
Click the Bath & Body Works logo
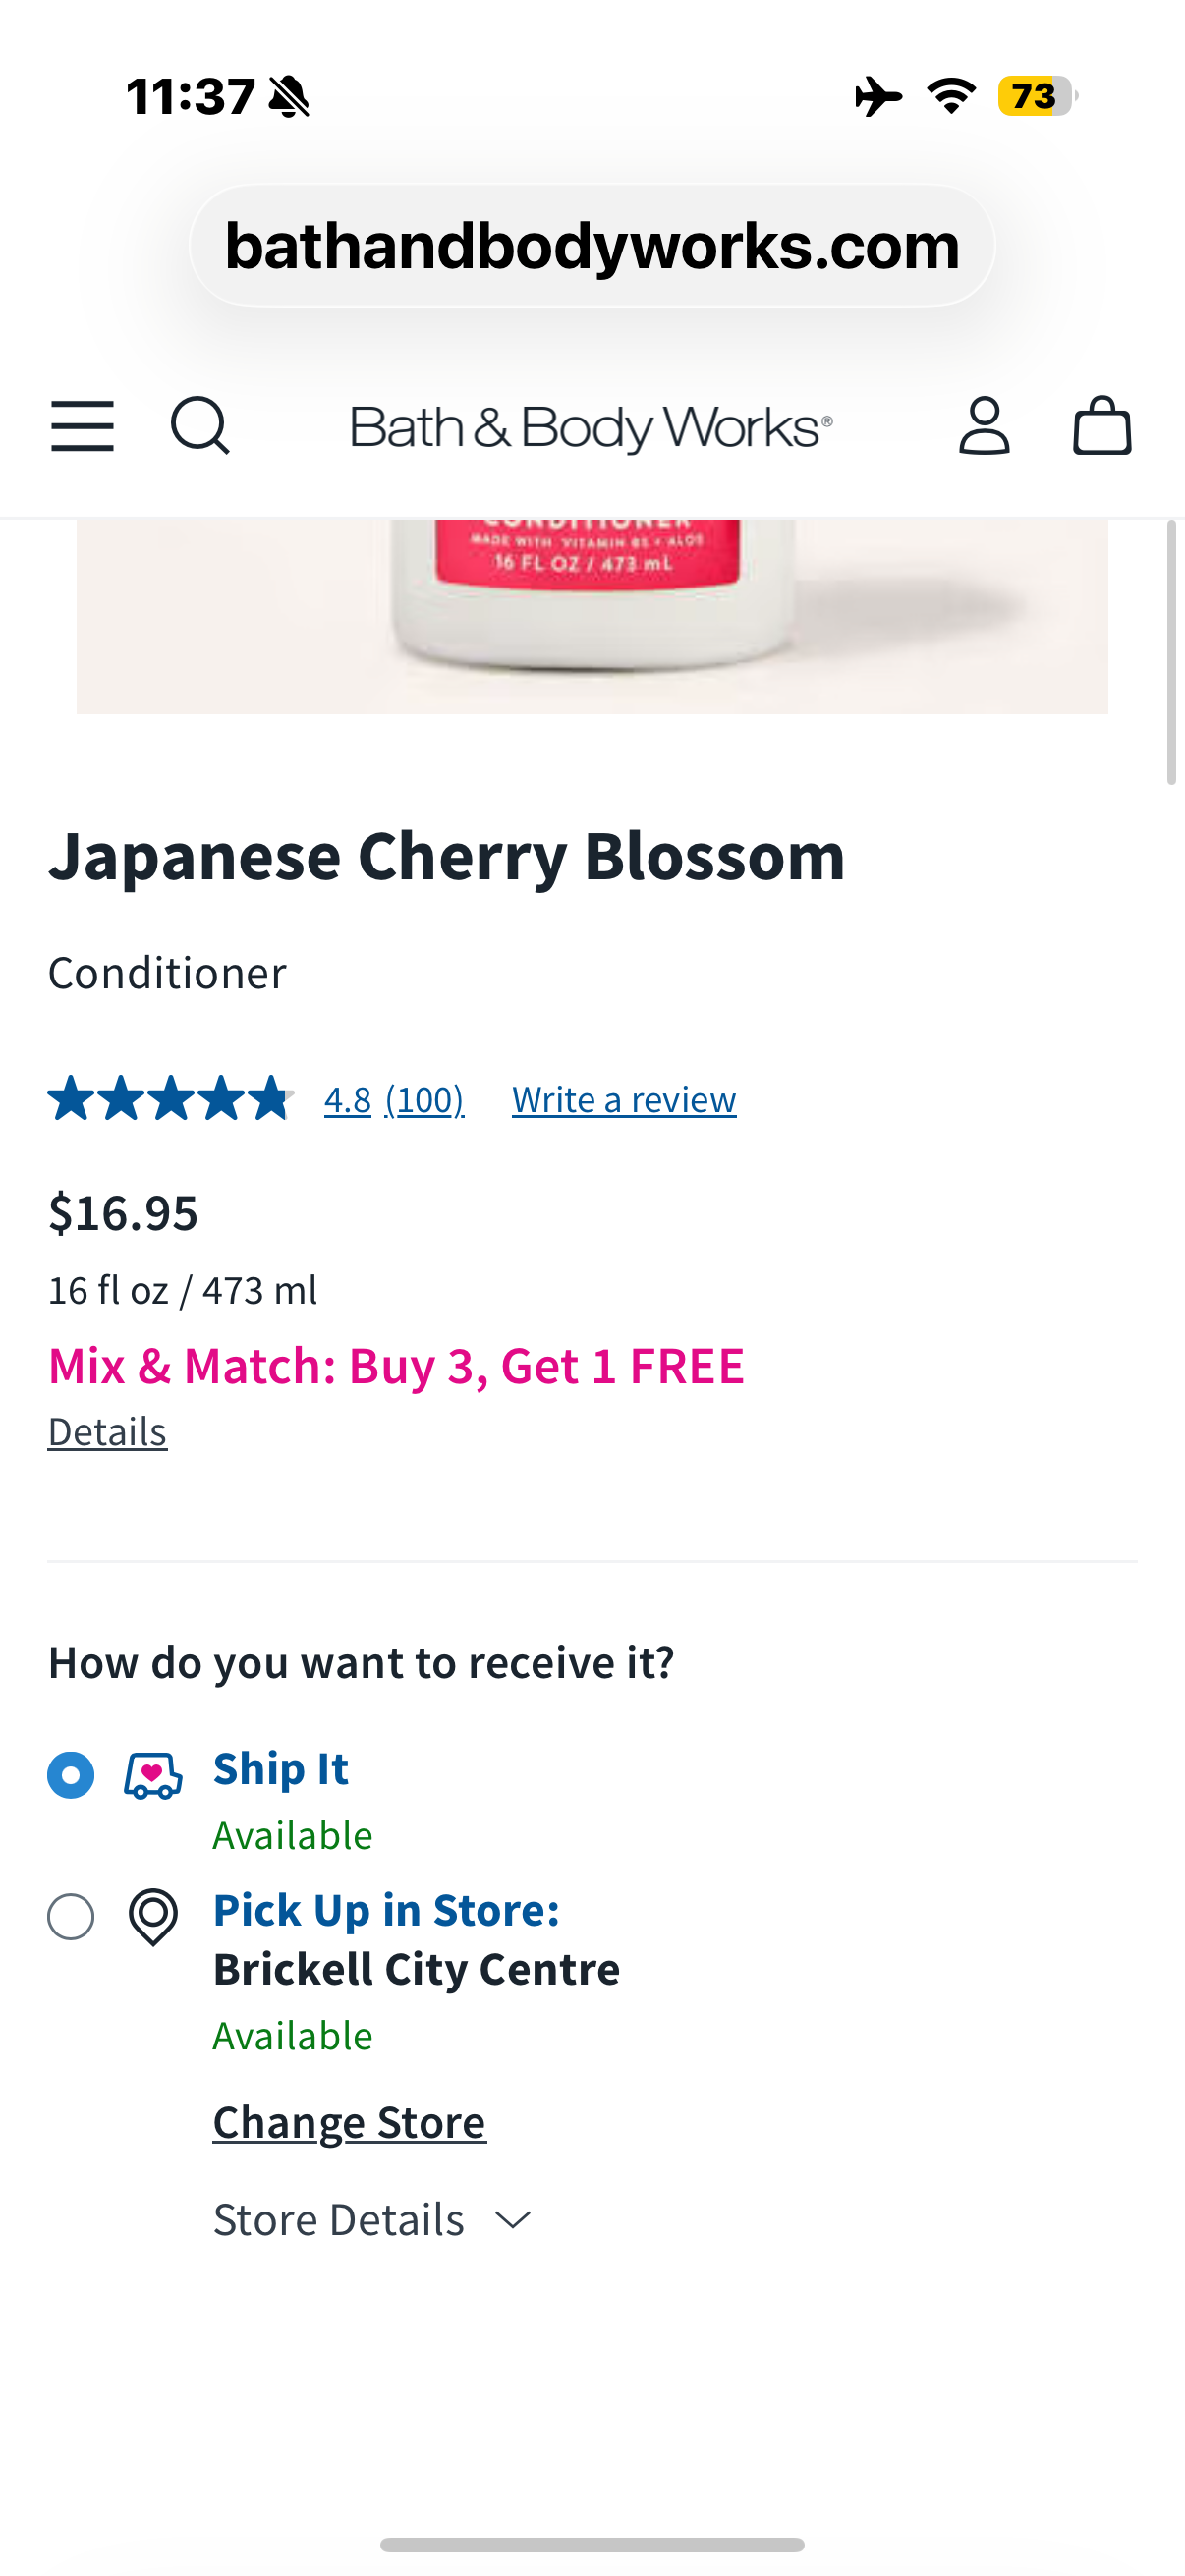coord(592,425)
